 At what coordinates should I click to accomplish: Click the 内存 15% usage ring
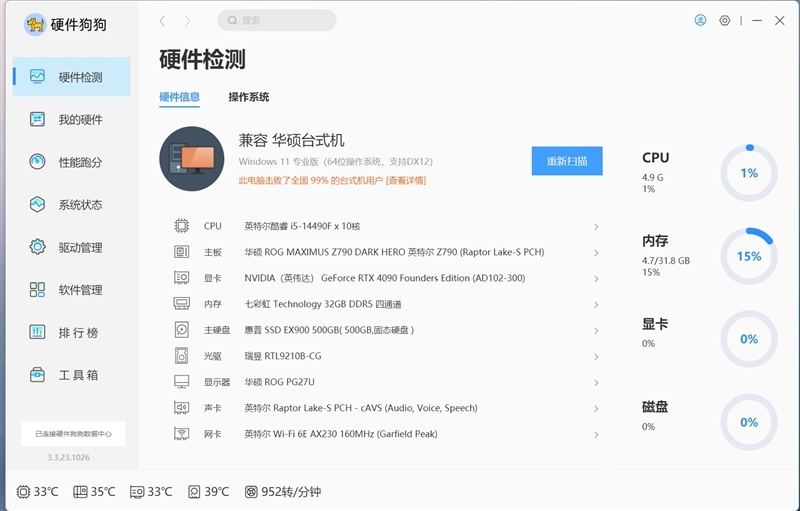(x=749, y=256)
